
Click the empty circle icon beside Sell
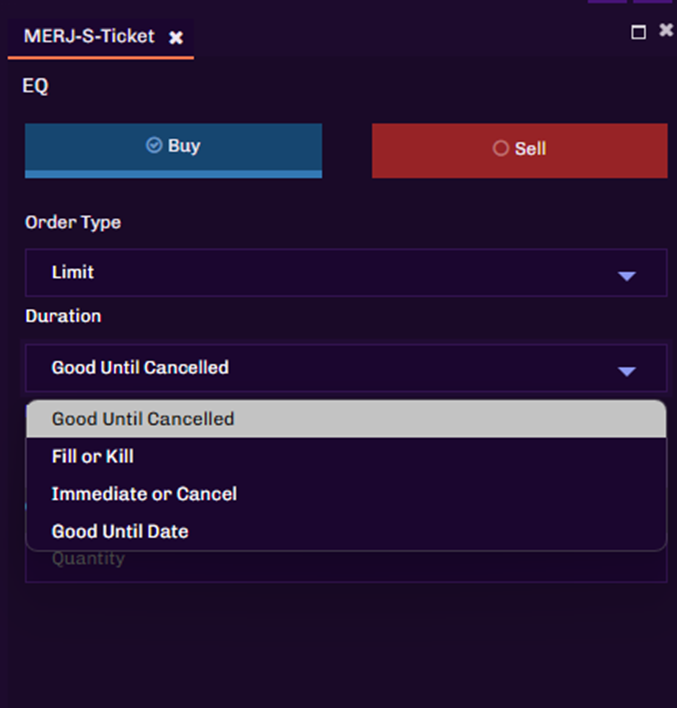click(x=501, y=148)
